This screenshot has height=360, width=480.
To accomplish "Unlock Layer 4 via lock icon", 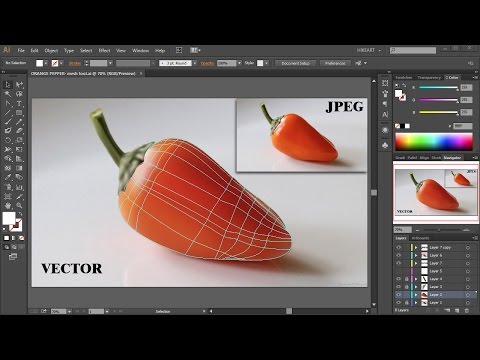I will pyautogui.click(x=406, y=279).
